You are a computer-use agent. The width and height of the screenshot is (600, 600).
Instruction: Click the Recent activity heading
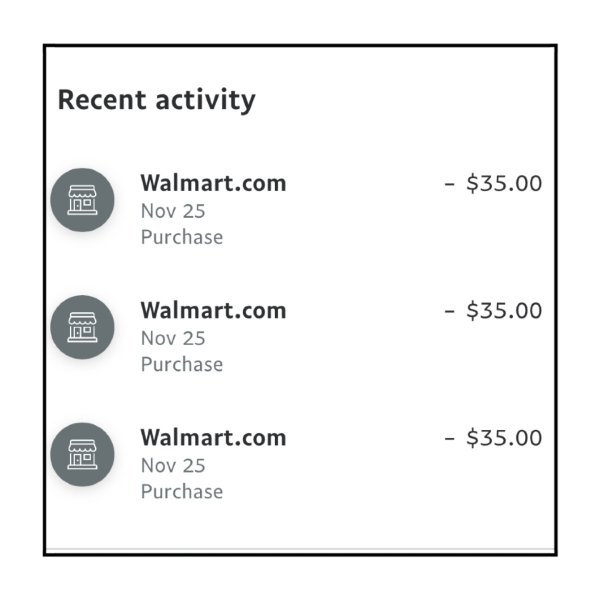pyautogui.click(x=157, y=100)
